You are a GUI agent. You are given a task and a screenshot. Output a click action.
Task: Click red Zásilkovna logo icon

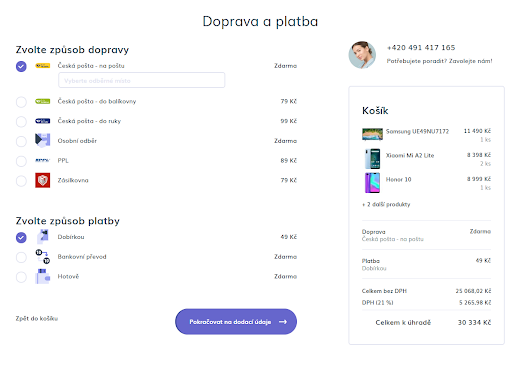pyautogui.click(x=43, y=180)
